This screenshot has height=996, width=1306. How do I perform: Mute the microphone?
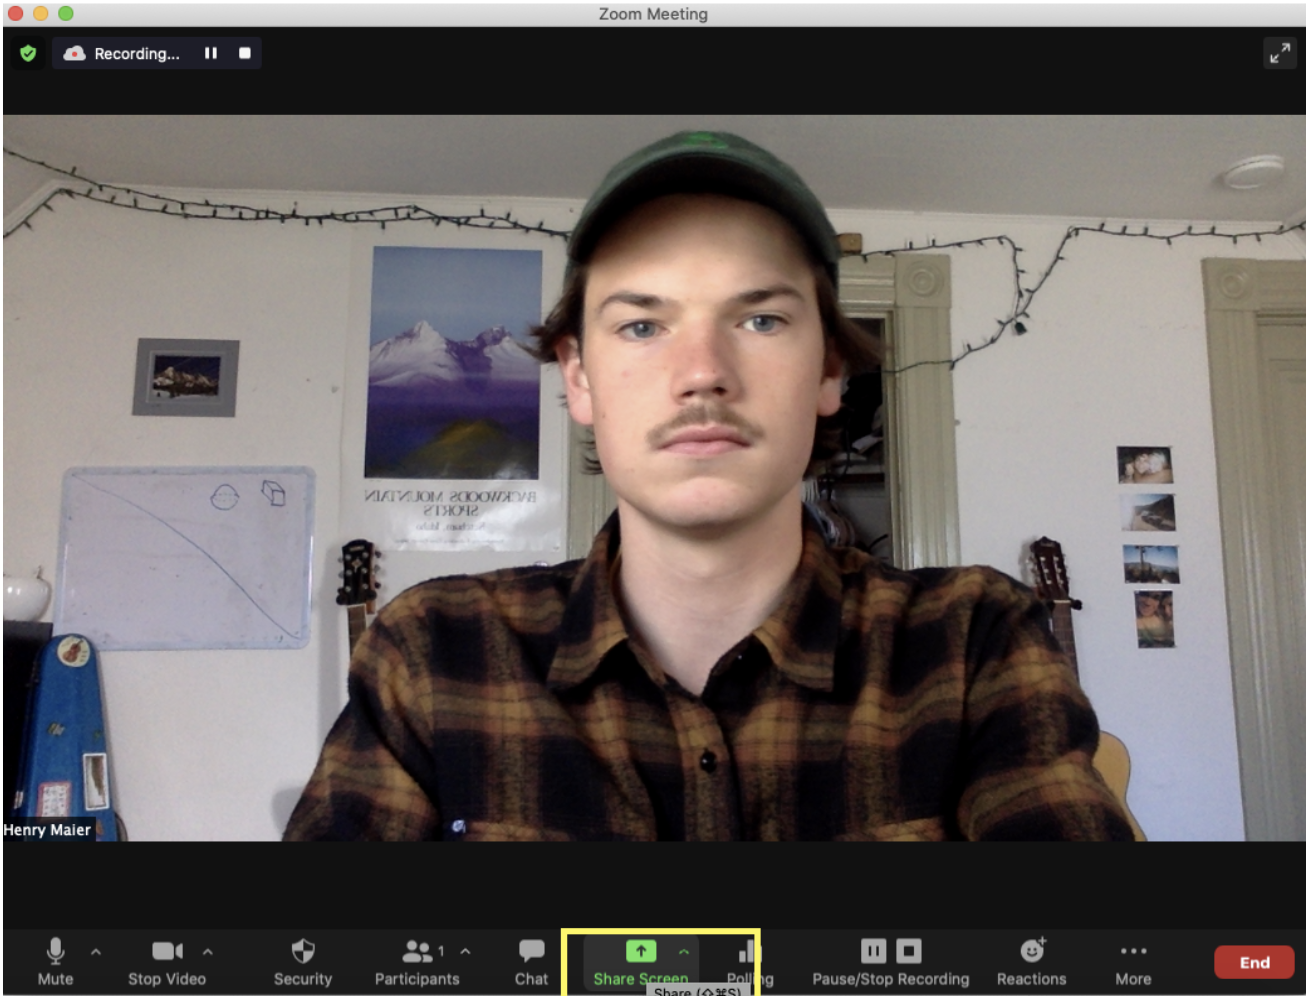pos(55,961)
